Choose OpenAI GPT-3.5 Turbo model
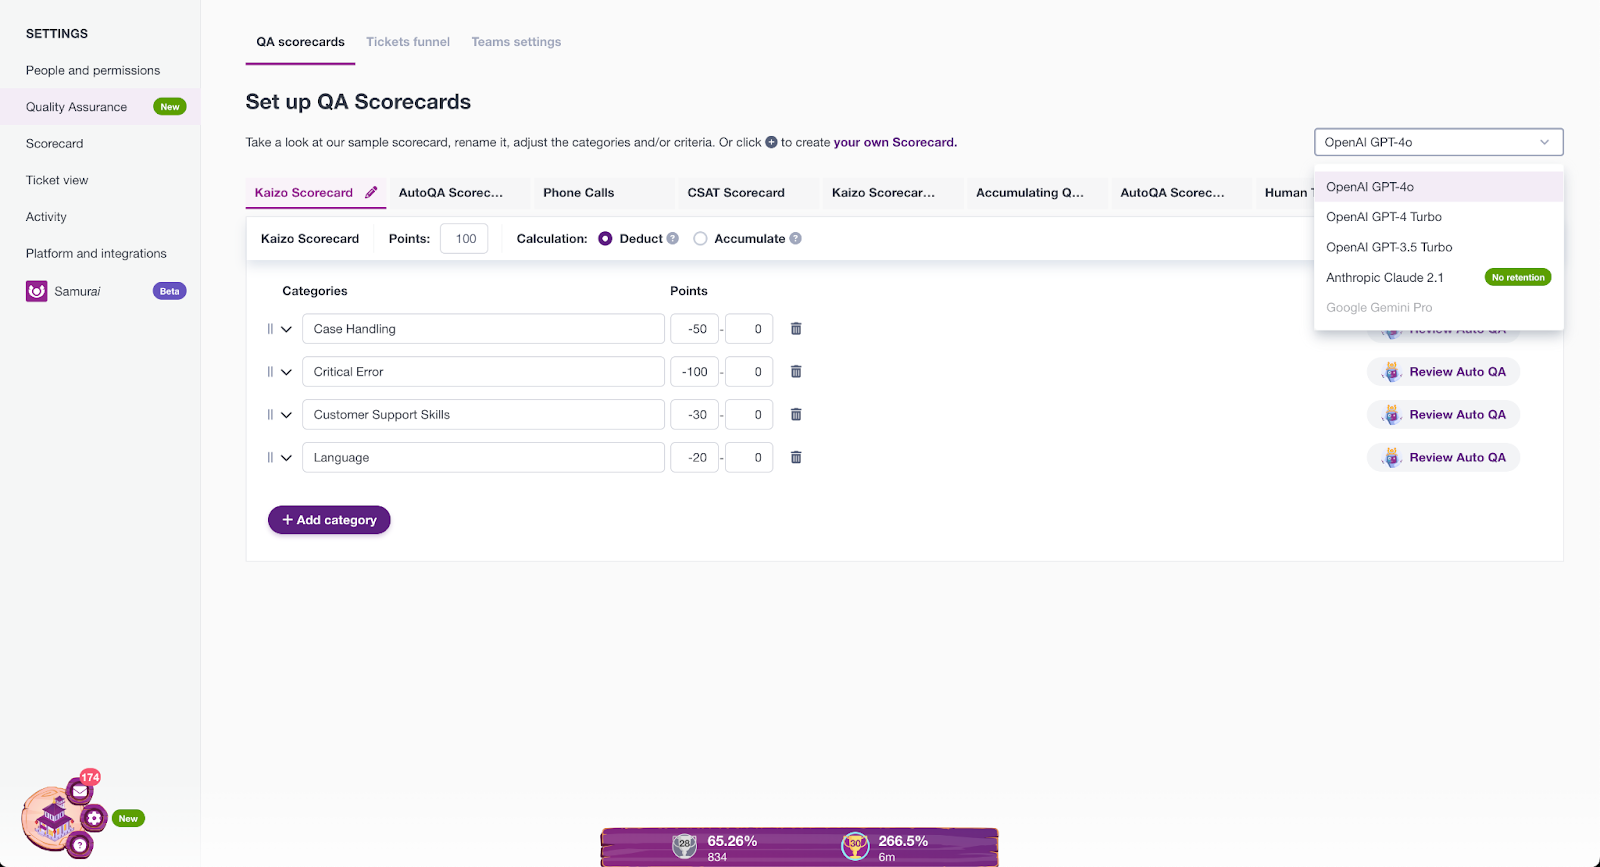The height and width of the screenshot is (867, 1600). tap(1438, 247)
